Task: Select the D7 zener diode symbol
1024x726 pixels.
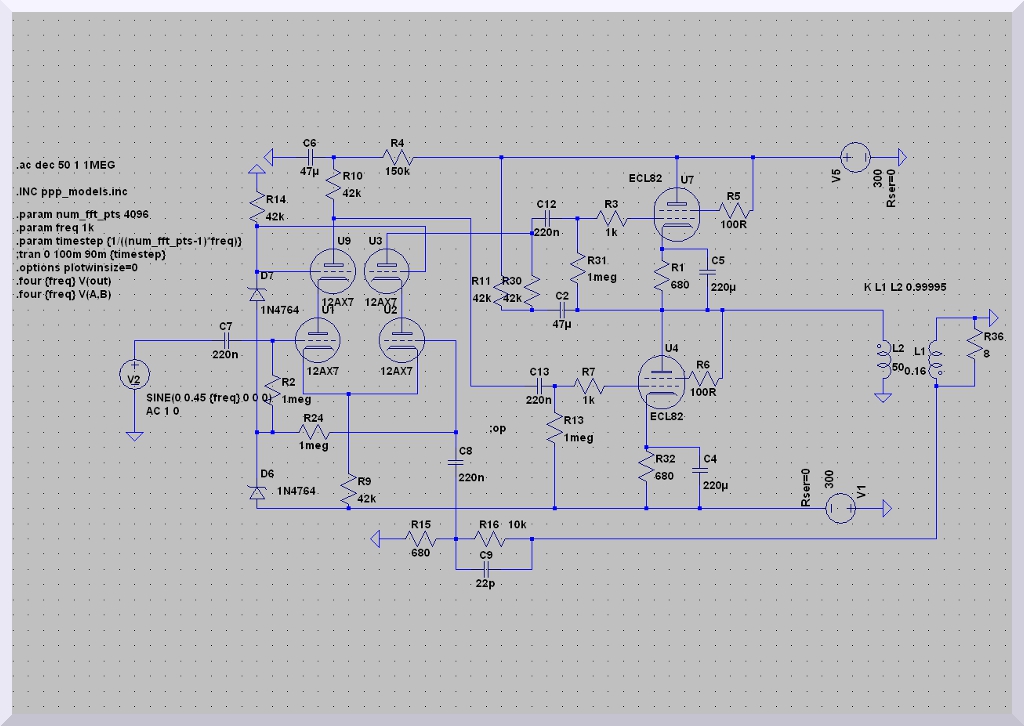Action: point(256,293)
